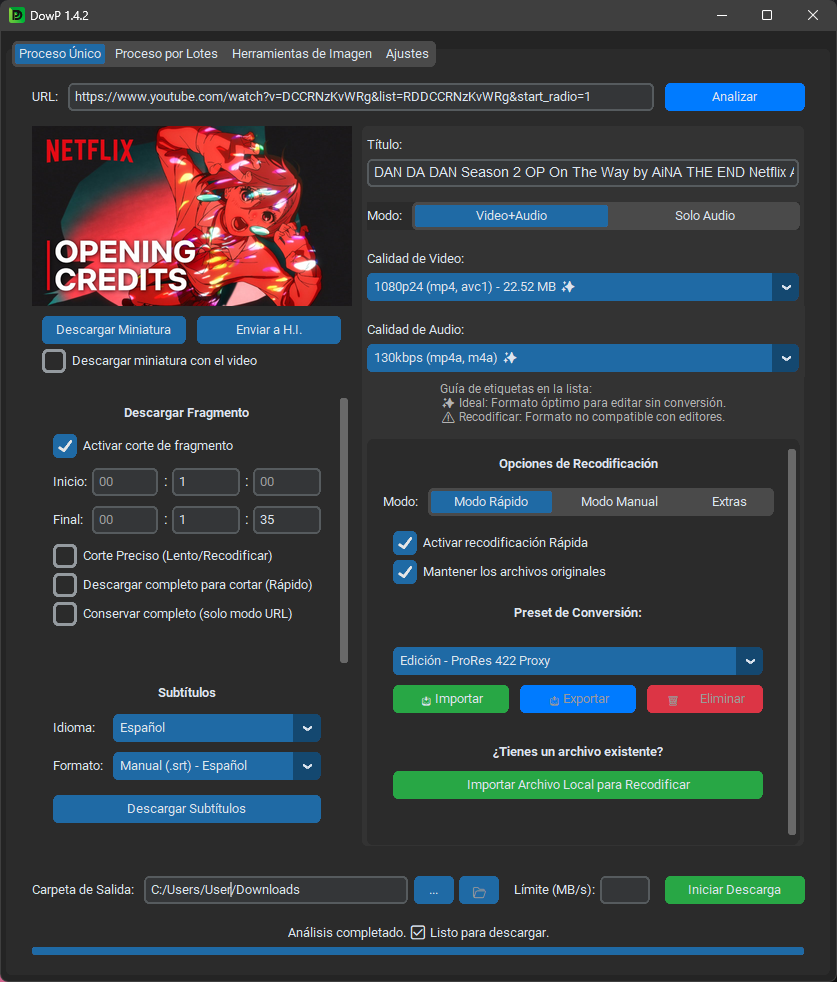Enable Corte Preciso (Lento/Recodificar)
837x982 pixels.
(65, 556)
